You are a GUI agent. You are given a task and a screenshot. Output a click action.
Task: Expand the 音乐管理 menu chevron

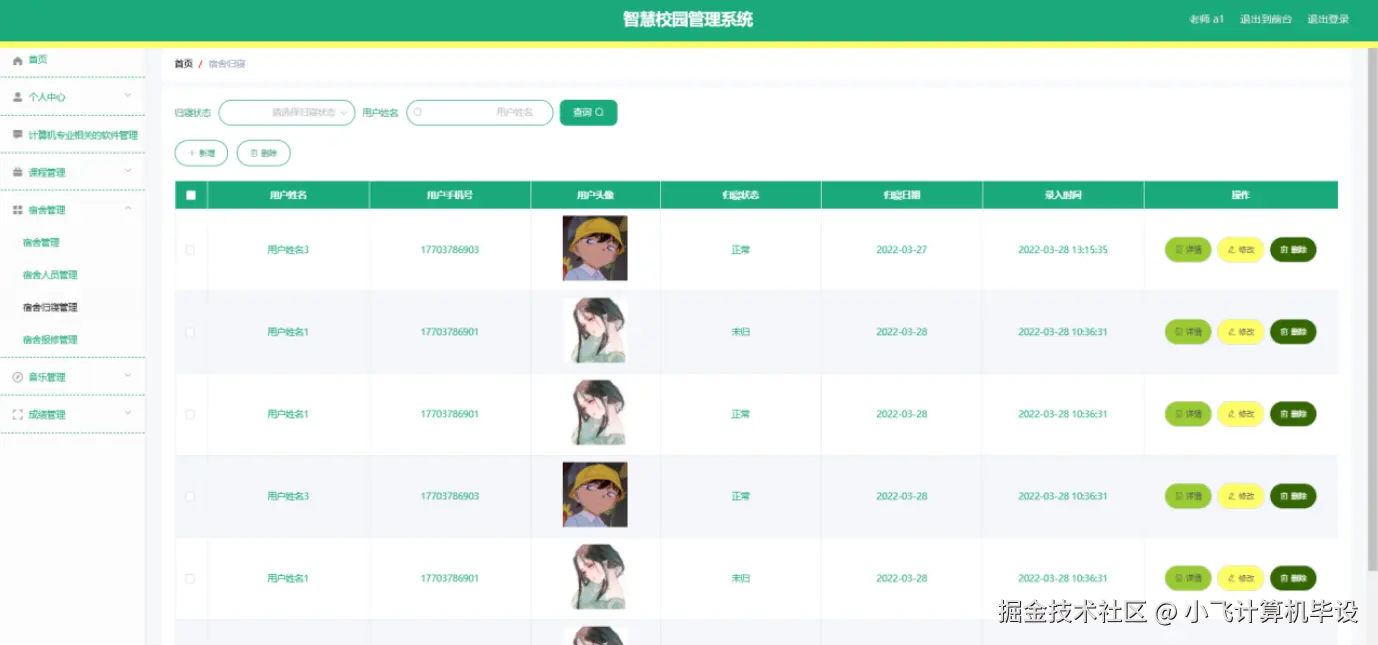tap(128, 376)
